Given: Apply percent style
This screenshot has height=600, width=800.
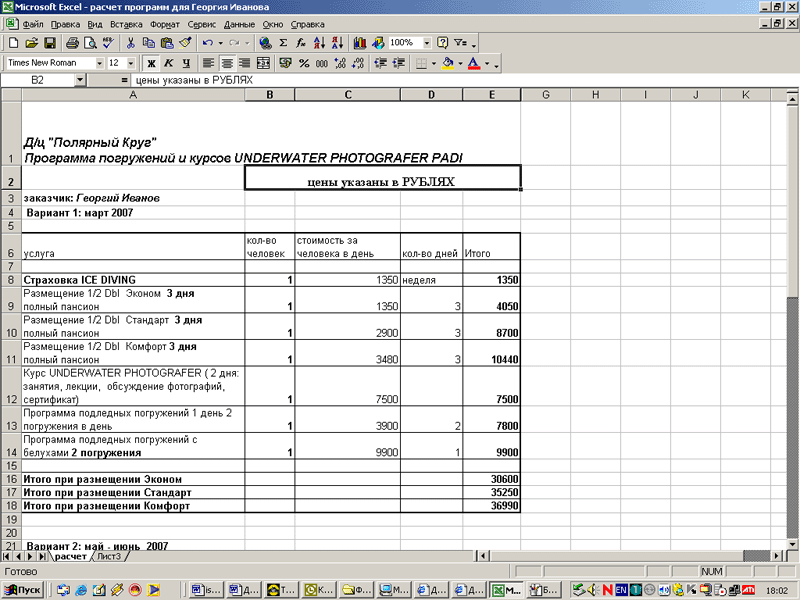Looking at the screenshot, I should [x=304, y=63].
